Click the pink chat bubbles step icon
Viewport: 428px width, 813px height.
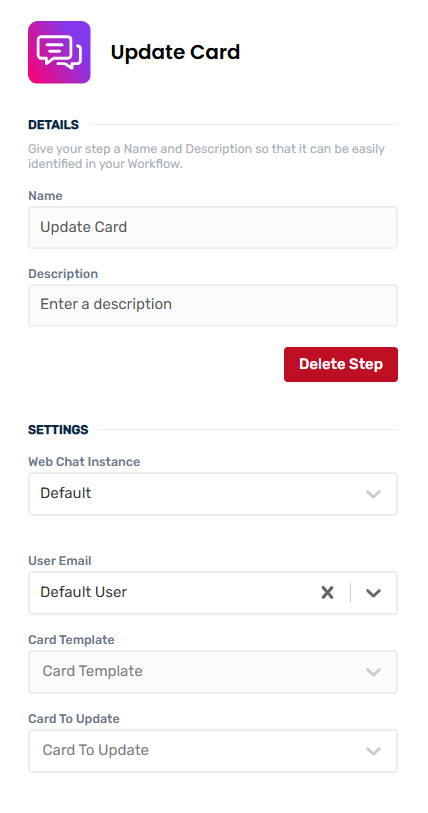(x=59, y=52)
